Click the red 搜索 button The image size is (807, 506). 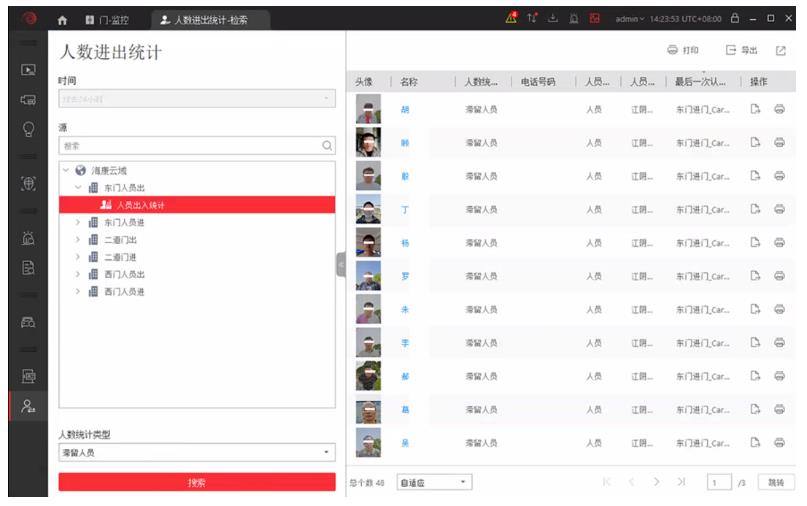point(196,482)
